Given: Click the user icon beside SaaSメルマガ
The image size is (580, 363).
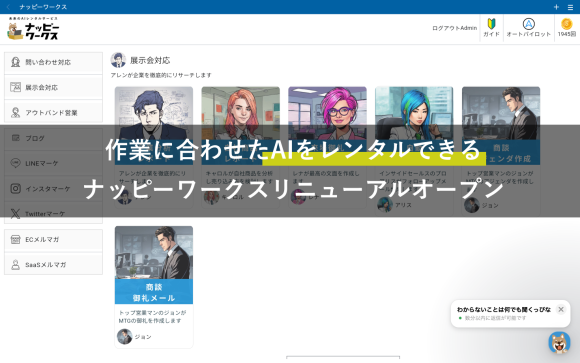Looking at the screenshot, I should point(16,265).
